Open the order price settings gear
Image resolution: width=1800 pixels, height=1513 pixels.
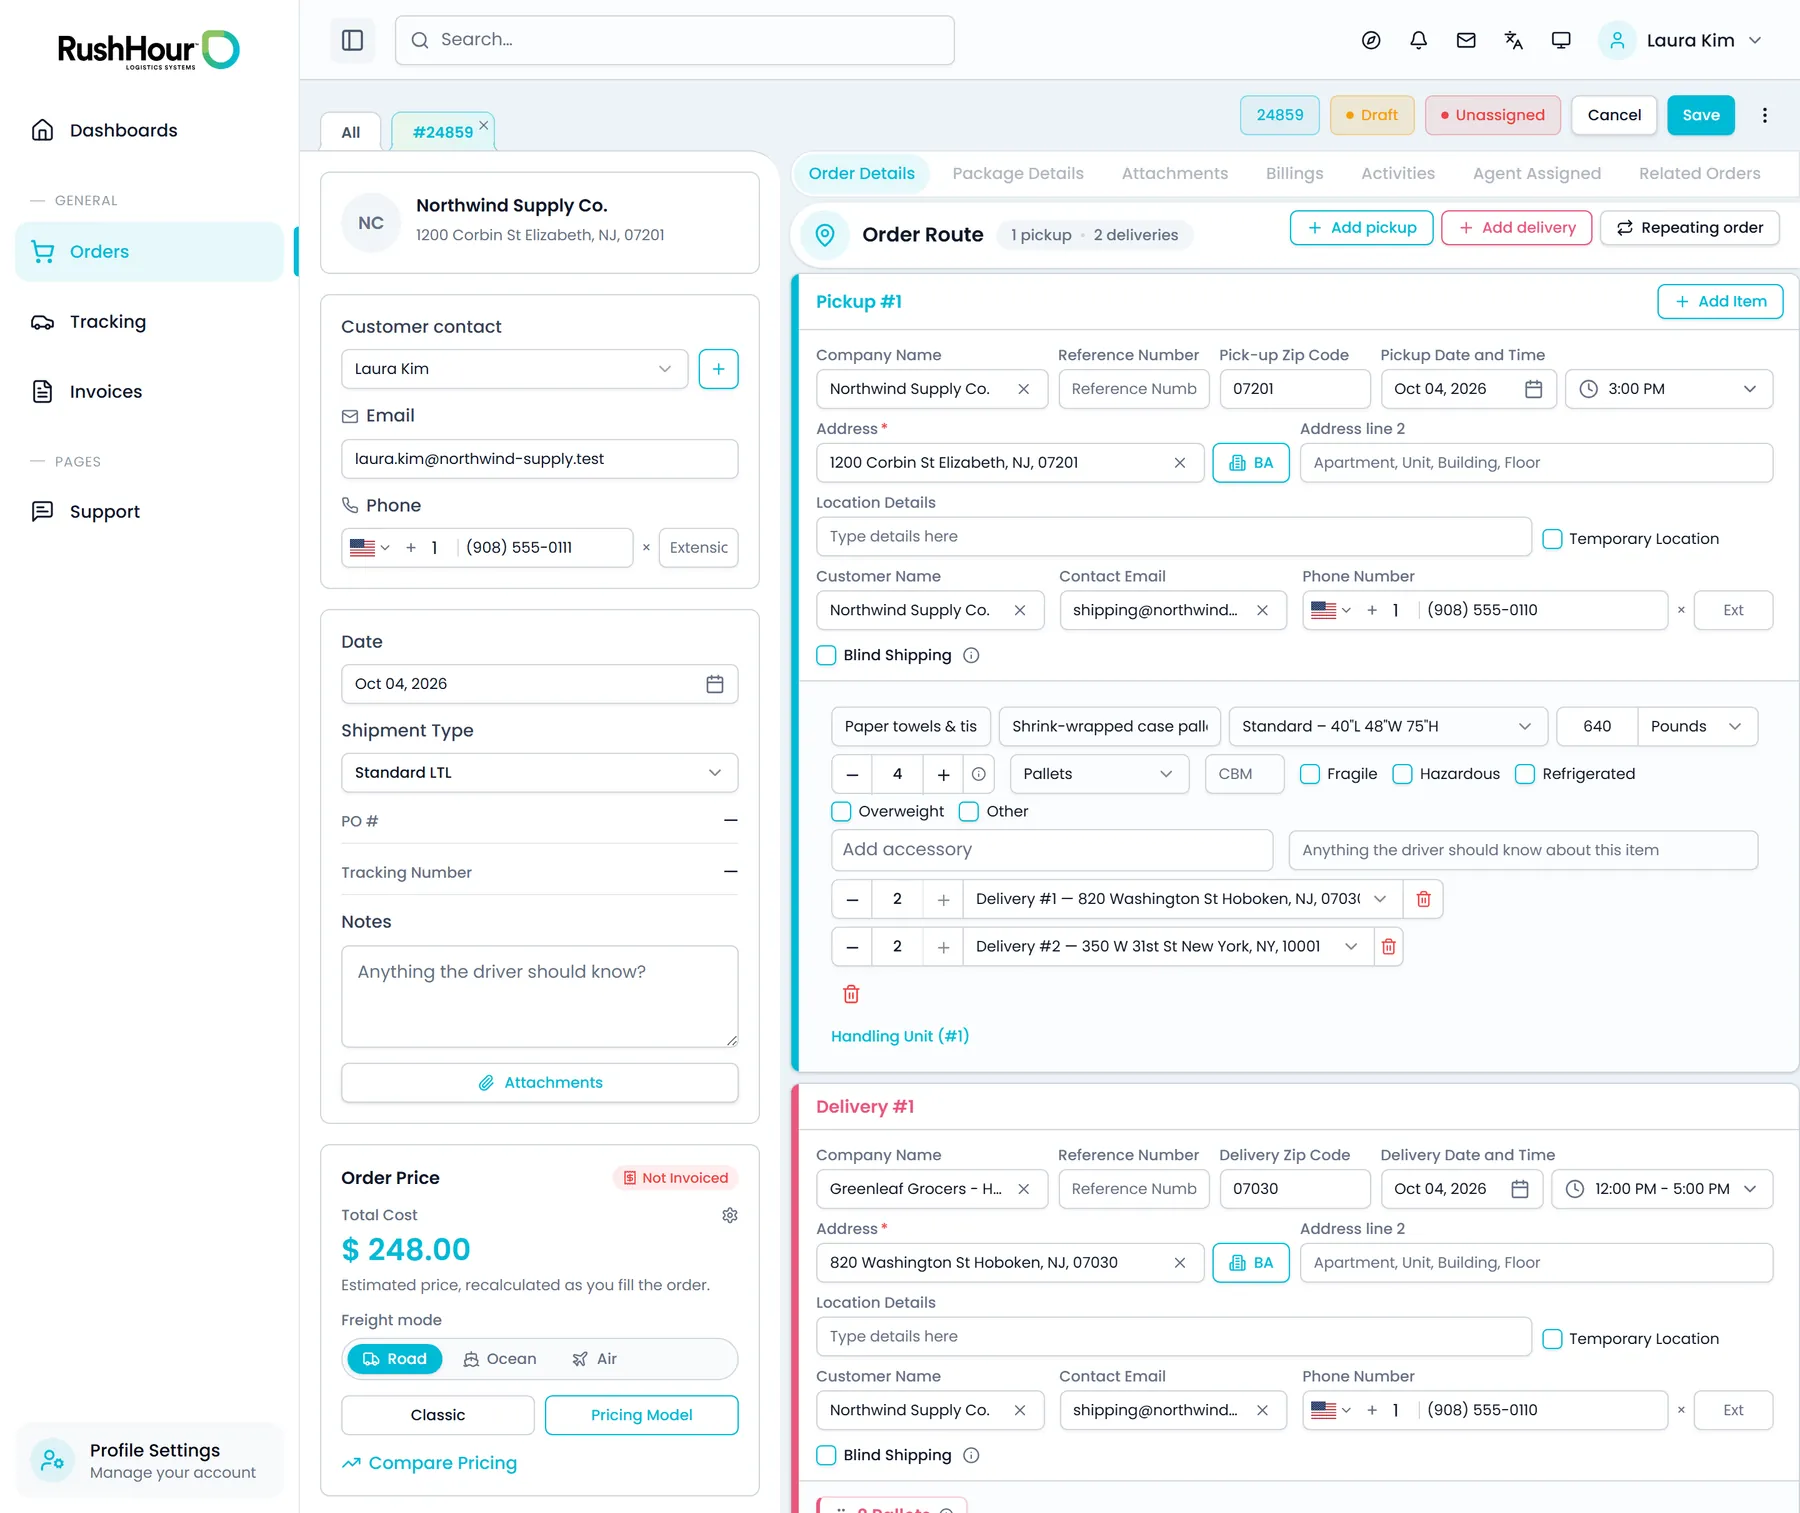click(730, 1215)
